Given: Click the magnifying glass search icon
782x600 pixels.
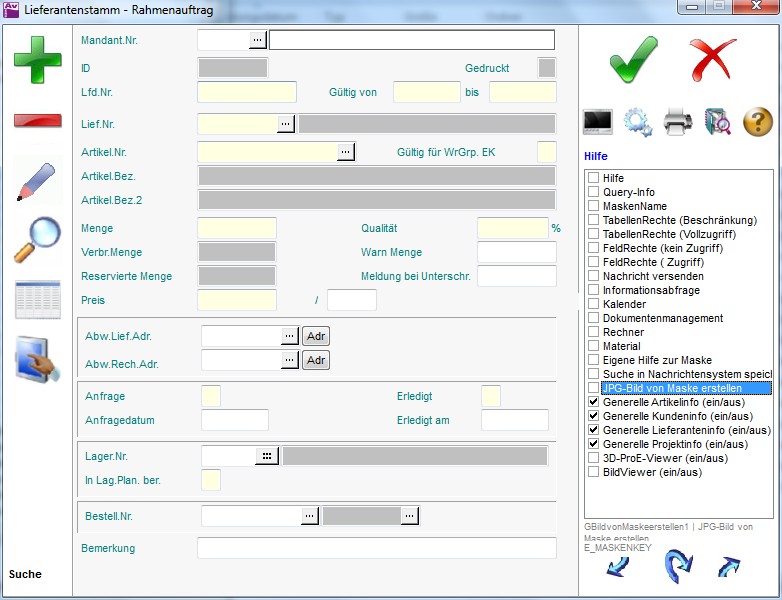Looking at the screenshot, I should pyautogui.click(x=36, y=240).
